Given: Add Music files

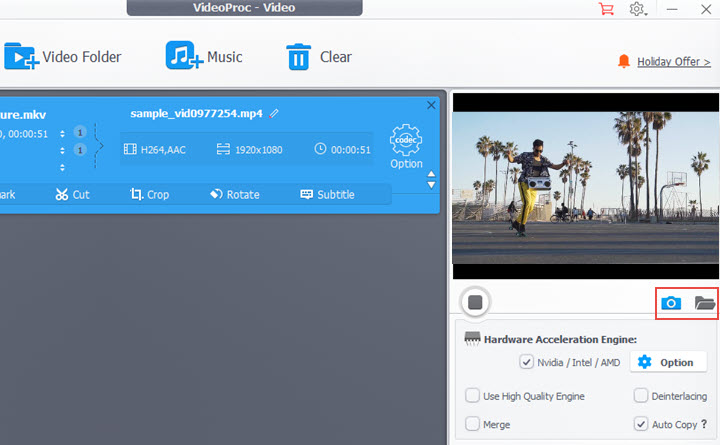Looking at the screenshot, I should click(204, 56).
